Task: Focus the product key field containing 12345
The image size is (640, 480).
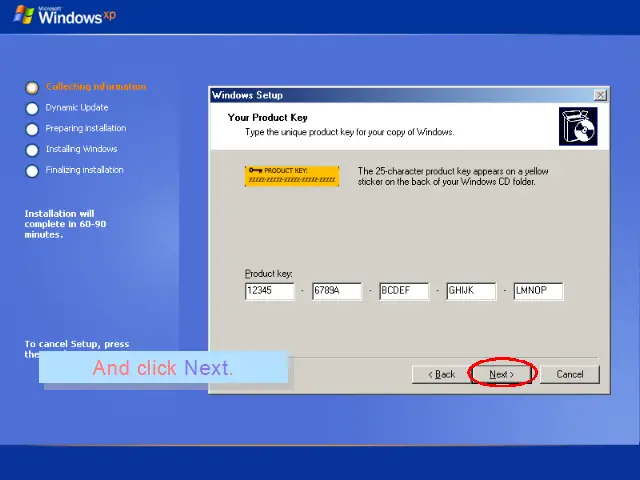Action: tap(270, 291)
